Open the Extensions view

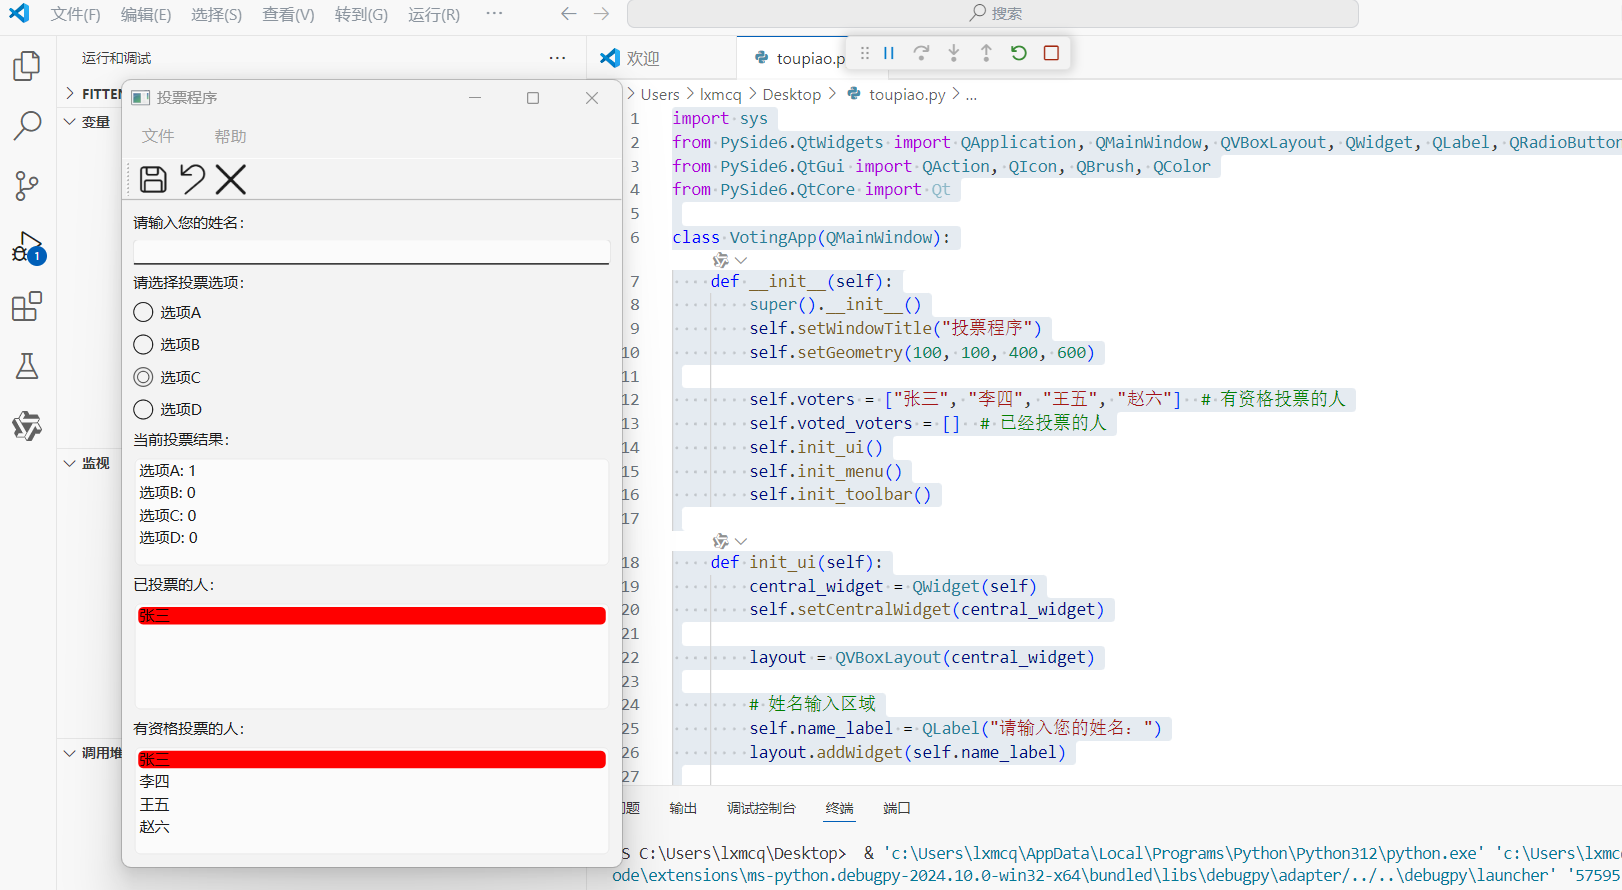tap(27, 307)
